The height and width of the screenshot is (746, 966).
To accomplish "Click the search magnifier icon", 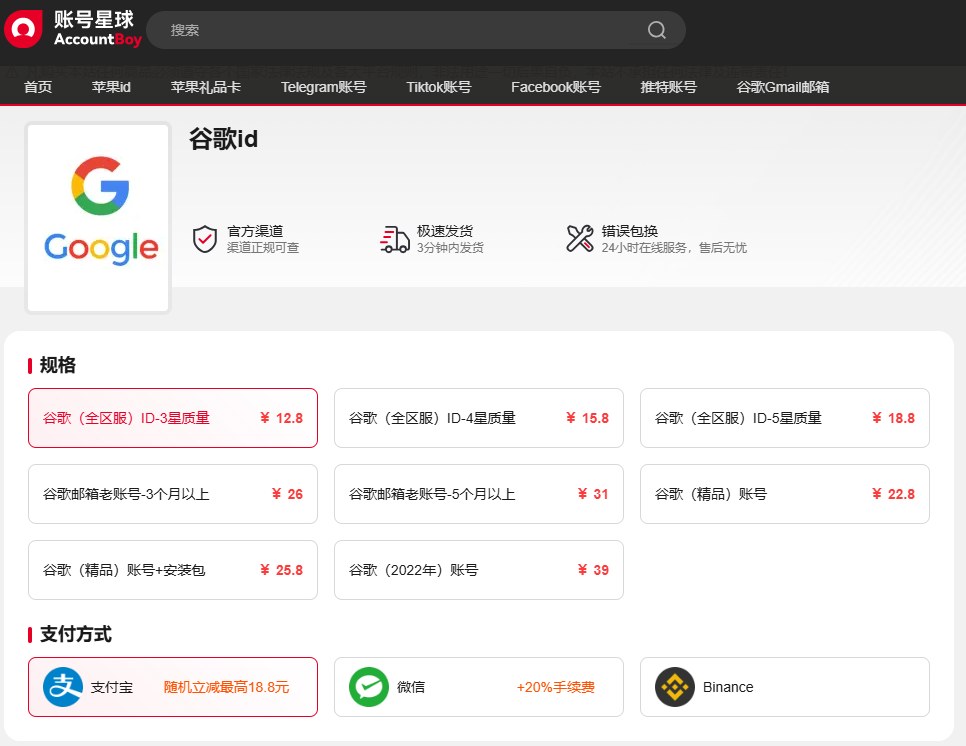I will (x=657, y=30).
